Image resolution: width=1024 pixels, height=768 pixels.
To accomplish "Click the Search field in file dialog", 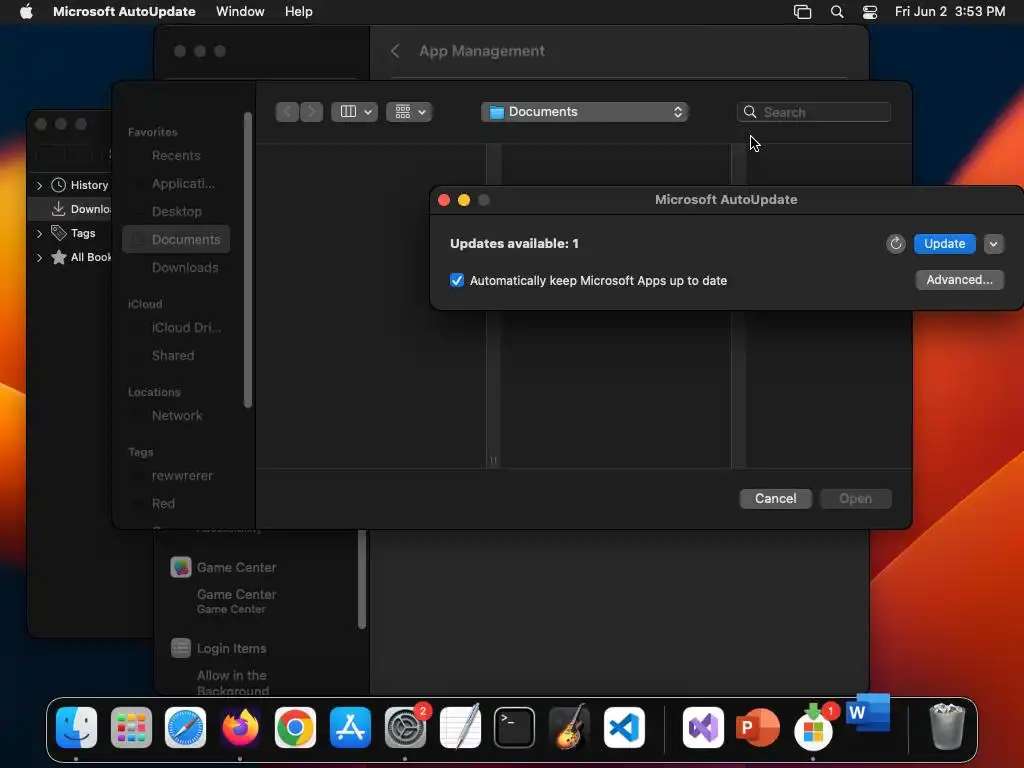I will (814, 112).
